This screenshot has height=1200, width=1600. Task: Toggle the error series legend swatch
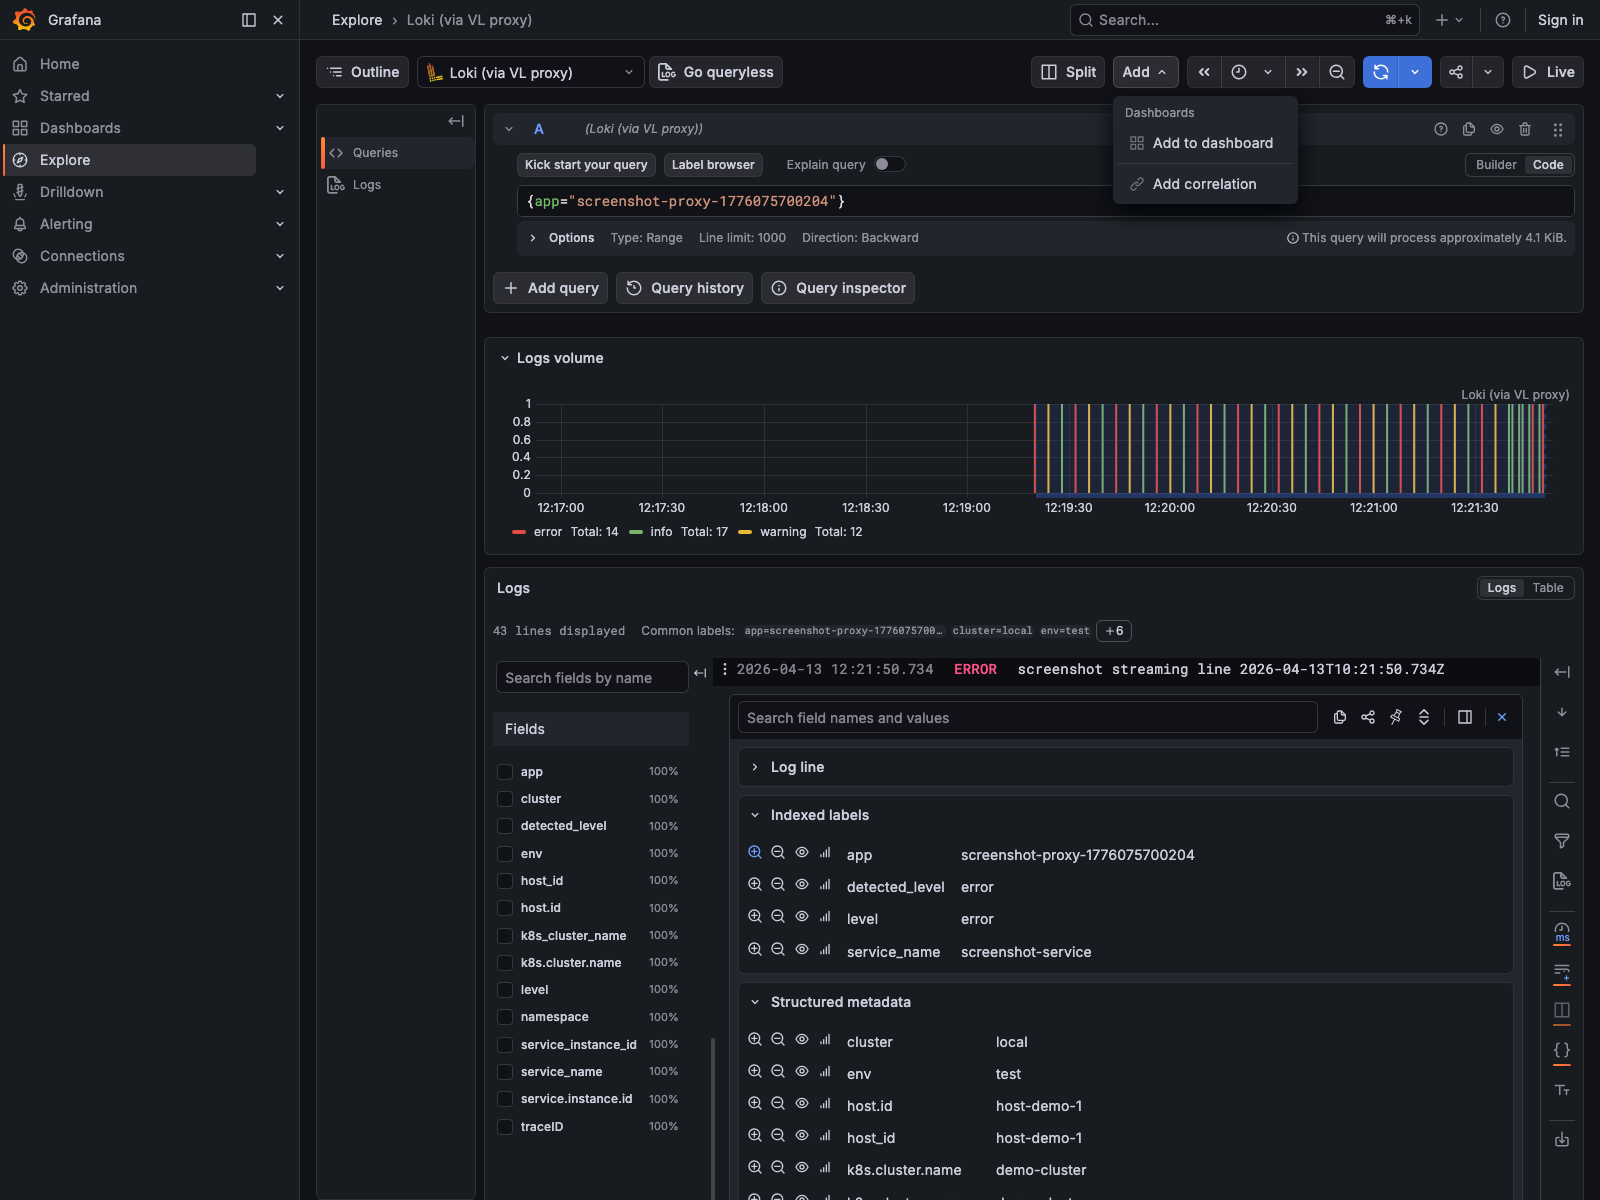coord(519,532)
